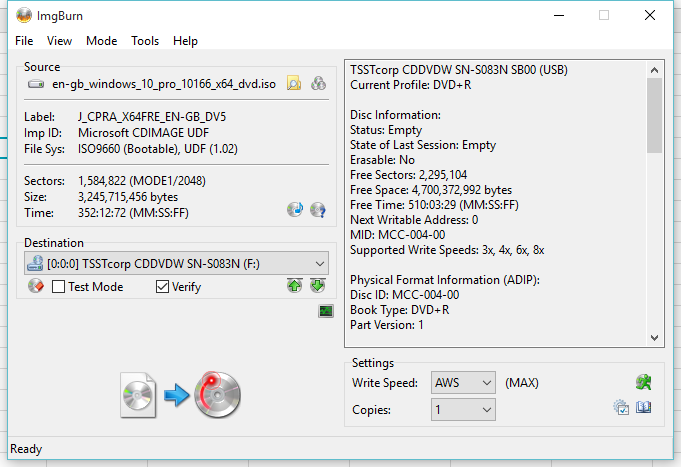Play the source image sound icon
681x467 pixels.
[x=295, y=210]
